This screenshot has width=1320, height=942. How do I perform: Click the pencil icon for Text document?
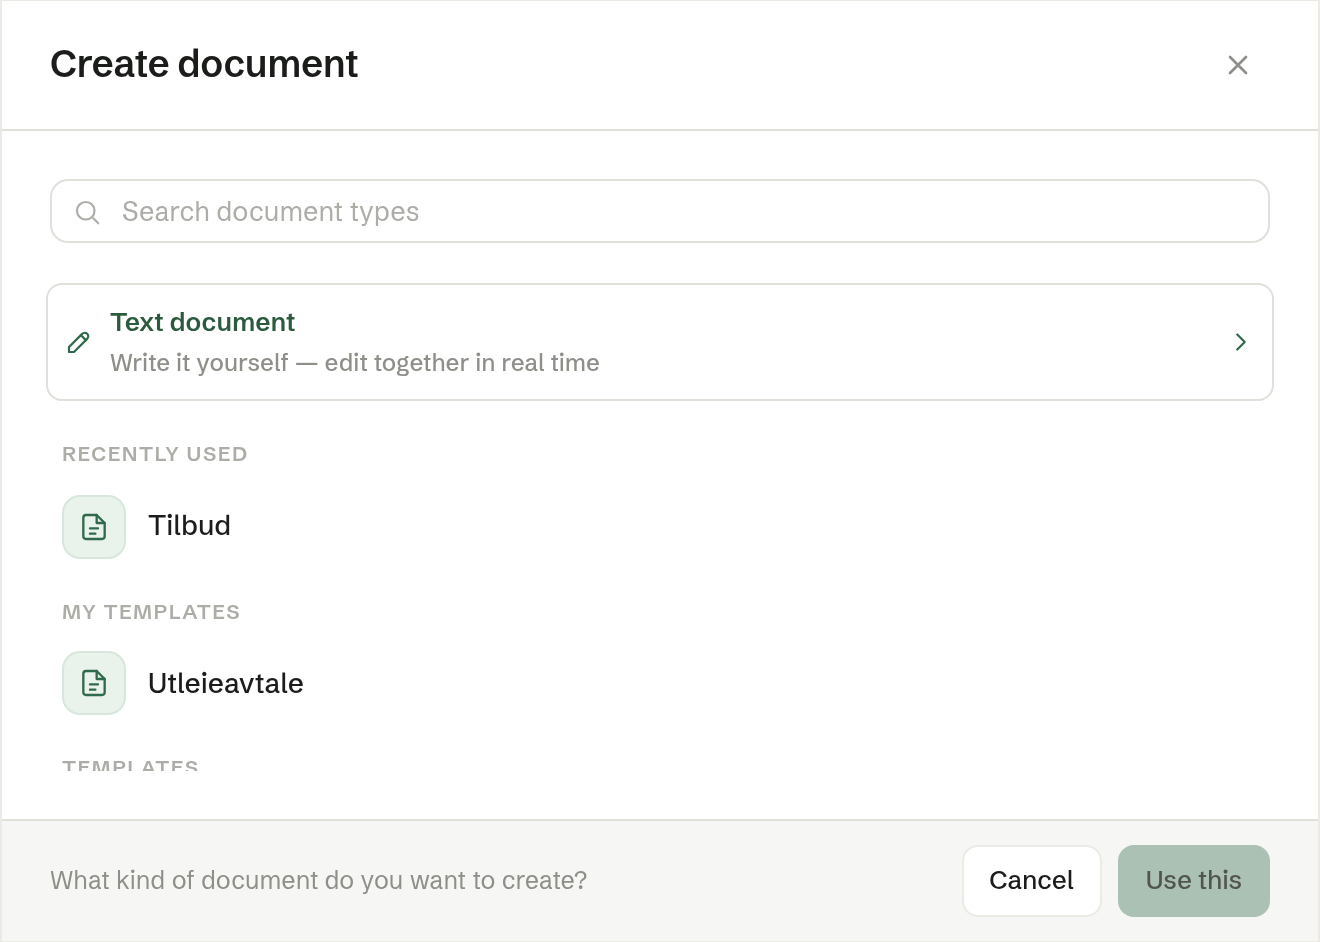[79, 343]
